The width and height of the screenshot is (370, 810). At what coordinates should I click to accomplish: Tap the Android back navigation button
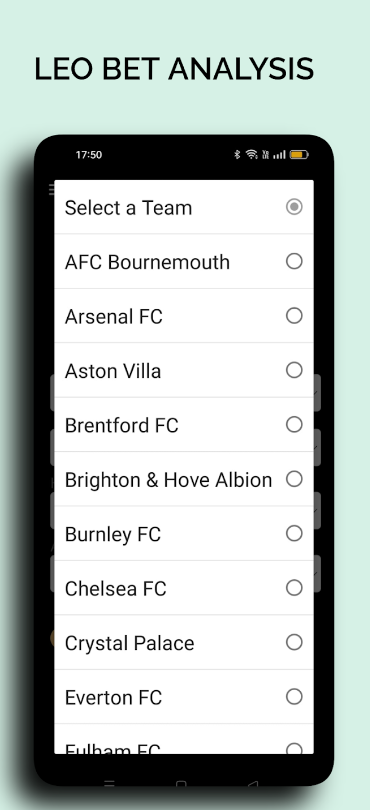point(253,784)
